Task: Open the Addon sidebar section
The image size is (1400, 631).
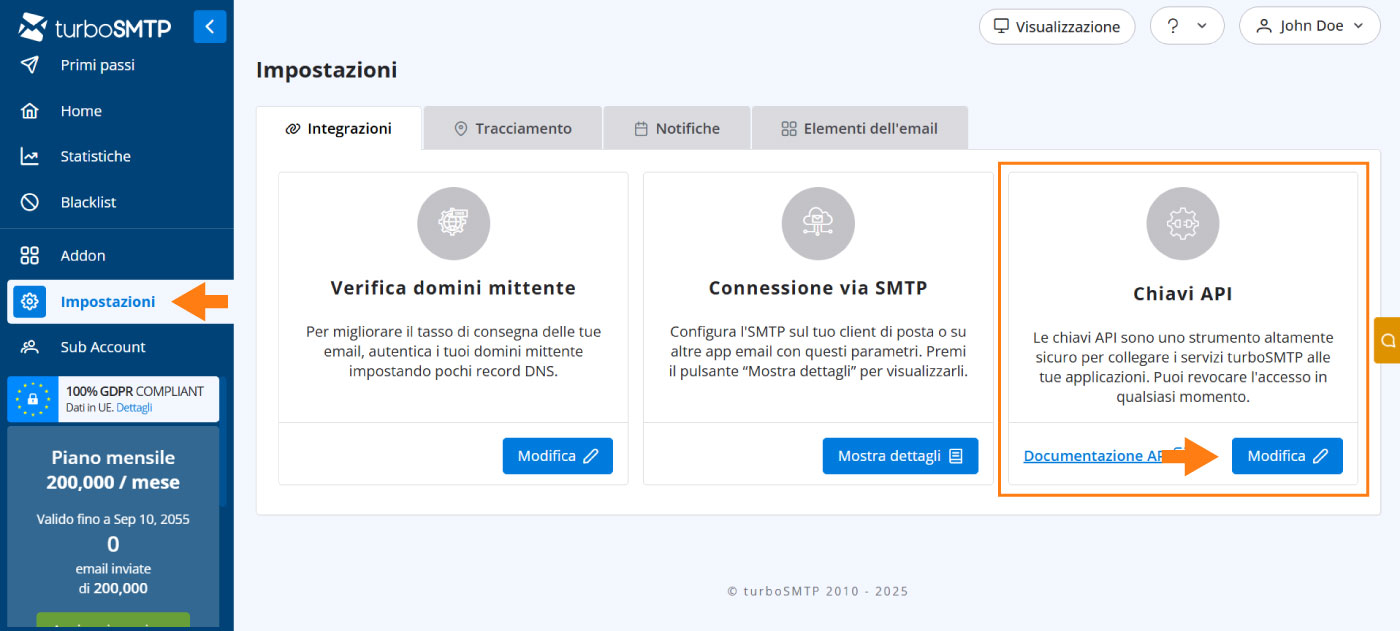Action: tap(82, 255)
